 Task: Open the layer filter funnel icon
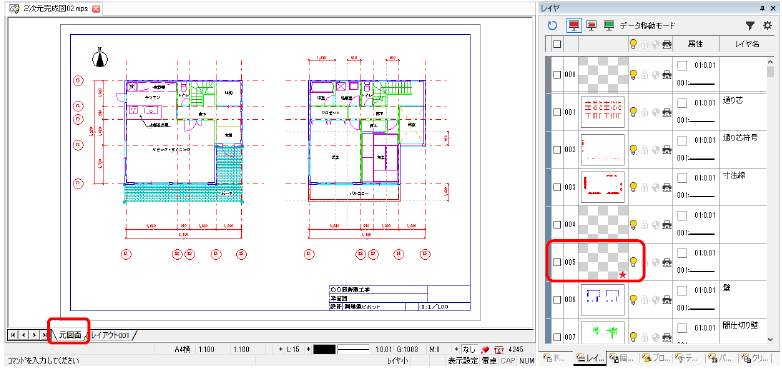[750, 25]
